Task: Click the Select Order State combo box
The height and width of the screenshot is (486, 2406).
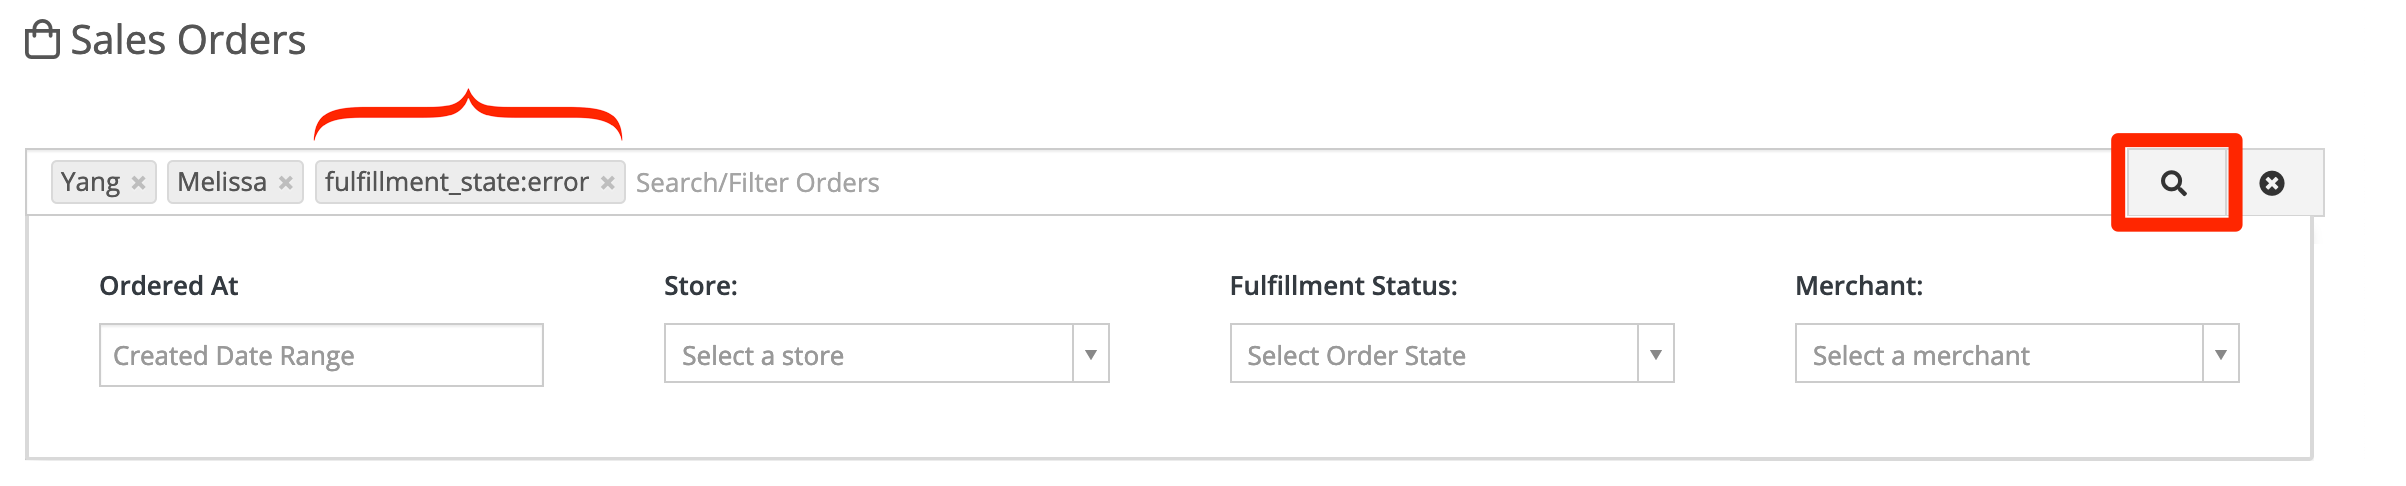Action: click(x=1452, y=354)
